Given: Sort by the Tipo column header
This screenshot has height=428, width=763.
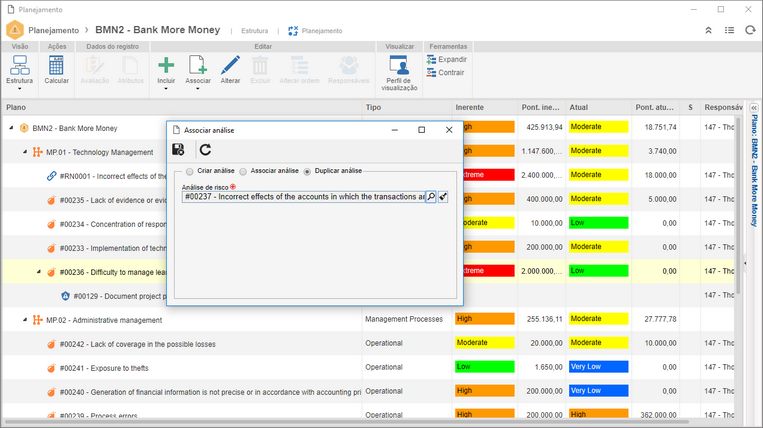Looking at the screenshot, I should (407, 107).
